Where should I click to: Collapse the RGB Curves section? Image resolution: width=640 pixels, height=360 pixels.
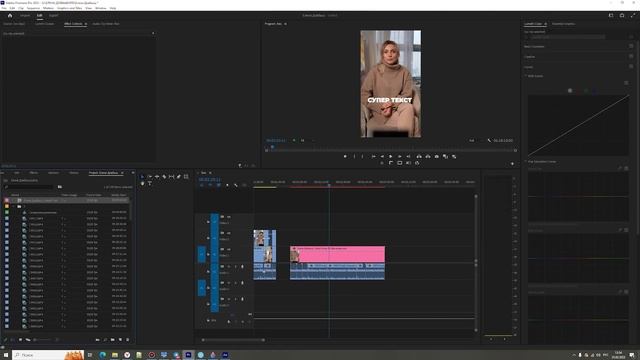click(x=526, y=76)
